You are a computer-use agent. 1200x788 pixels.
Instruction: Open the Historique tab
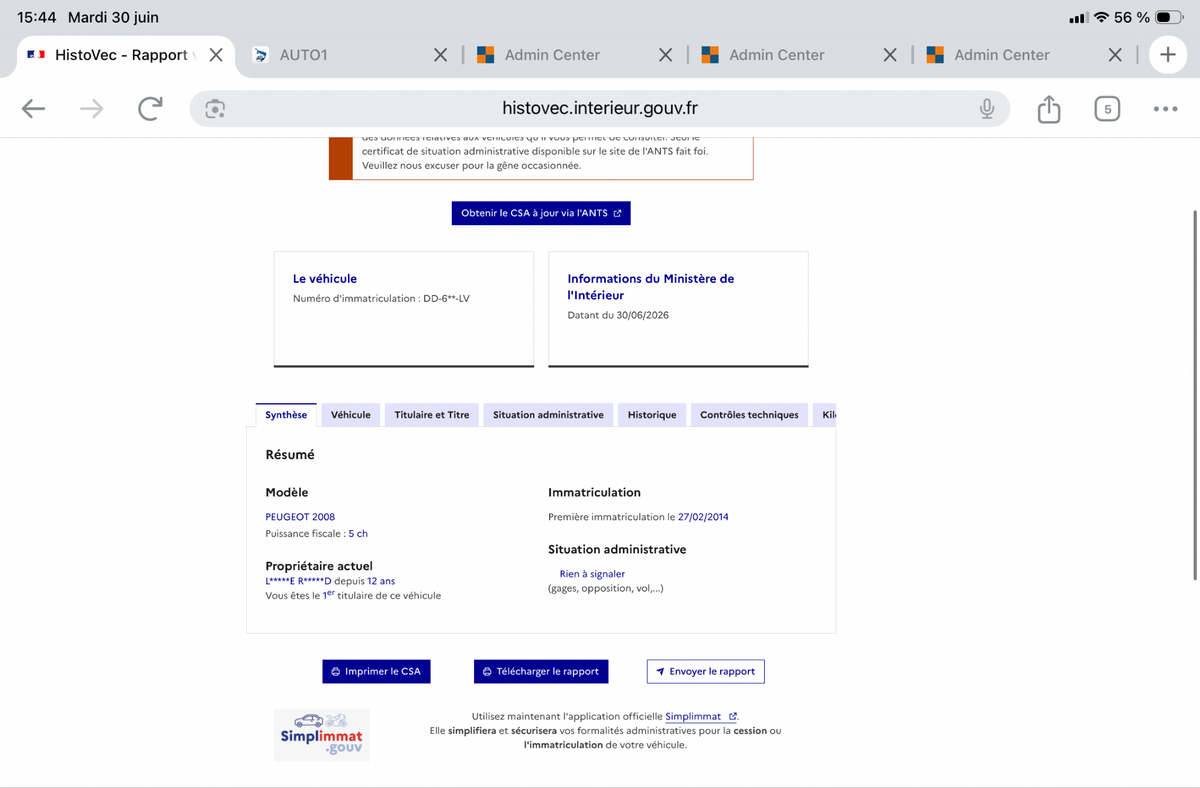pyautogui.click(x=652, y=415)
